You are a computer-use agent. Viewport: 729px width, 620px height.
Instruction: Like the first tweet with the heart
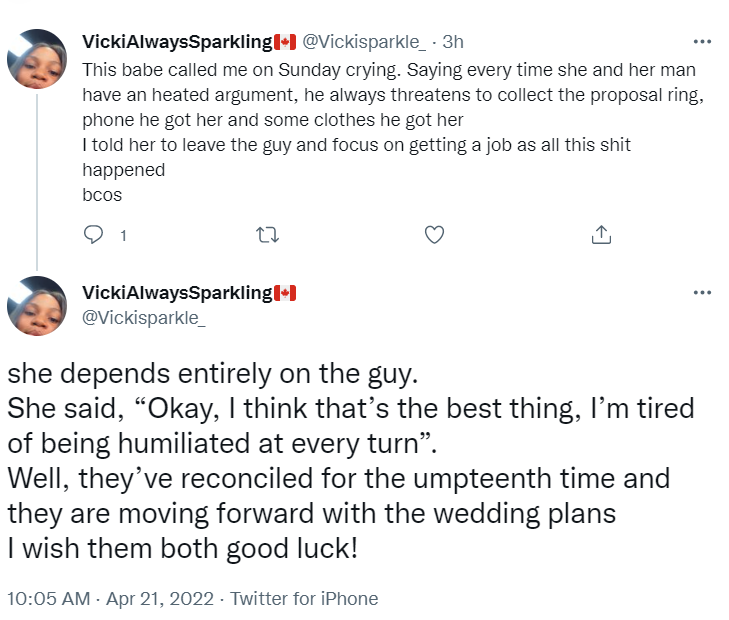tap(434, 235)
